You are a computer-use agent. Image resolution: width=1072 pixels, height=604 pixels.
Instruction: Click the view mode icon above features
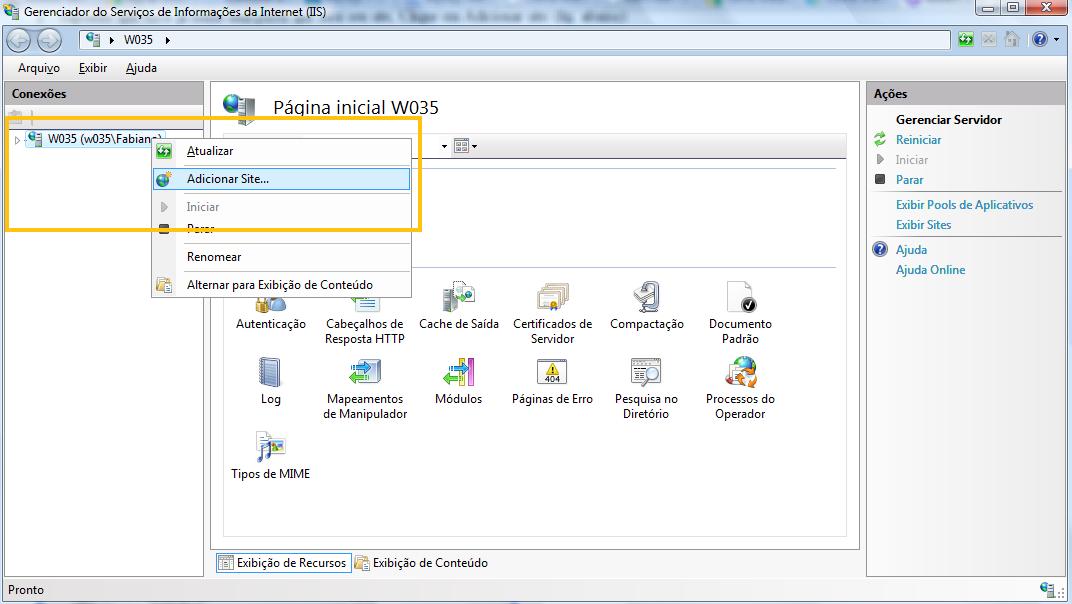(x=461, y=146)
